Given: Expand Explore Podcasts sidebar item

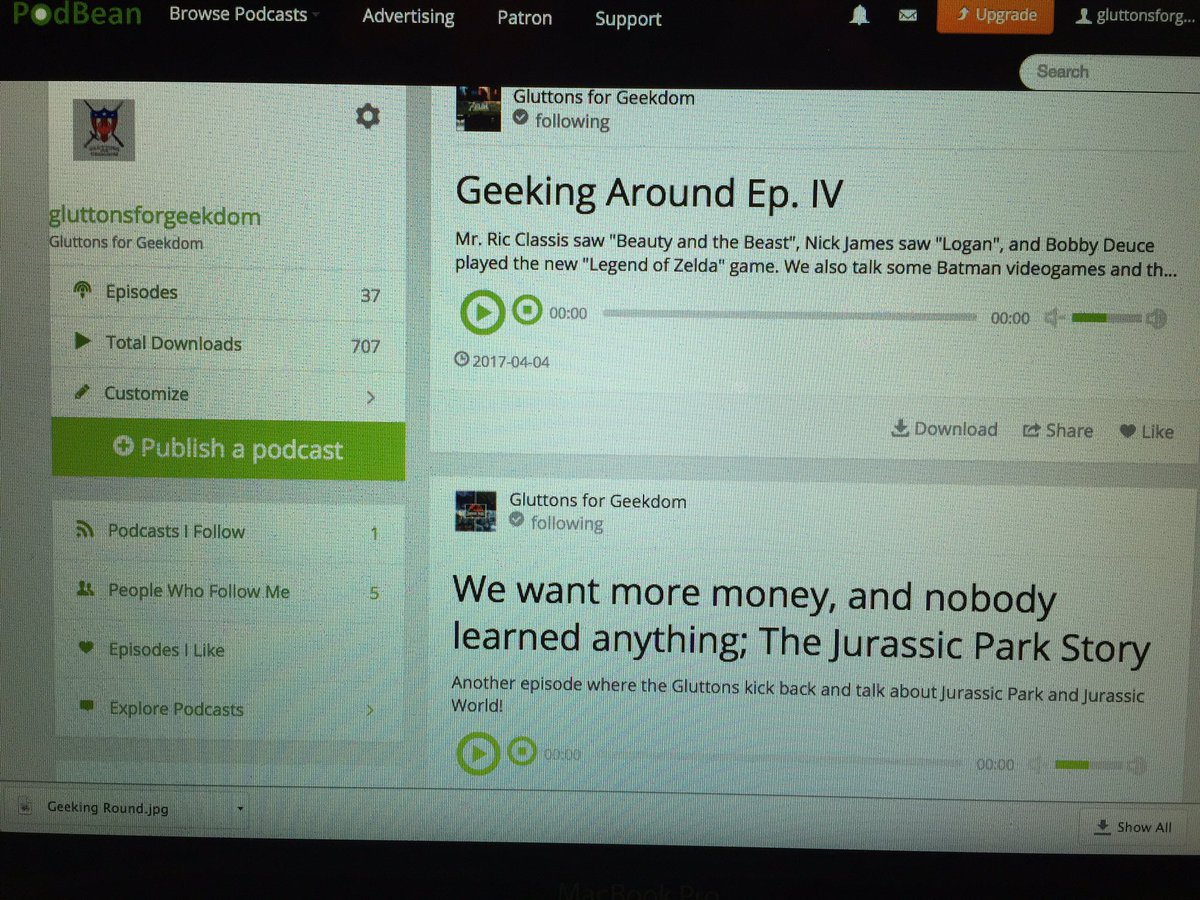Looking at the screenshot, I should [x=228, y=709].
